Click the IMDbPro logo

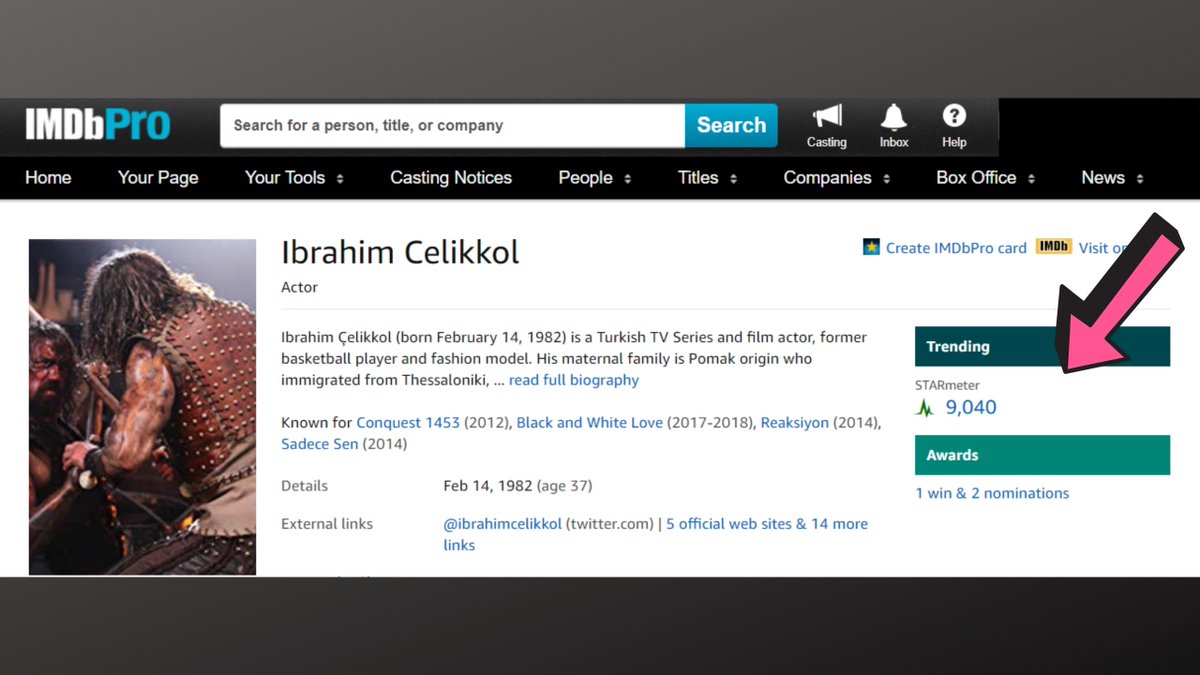pos(98,125)
